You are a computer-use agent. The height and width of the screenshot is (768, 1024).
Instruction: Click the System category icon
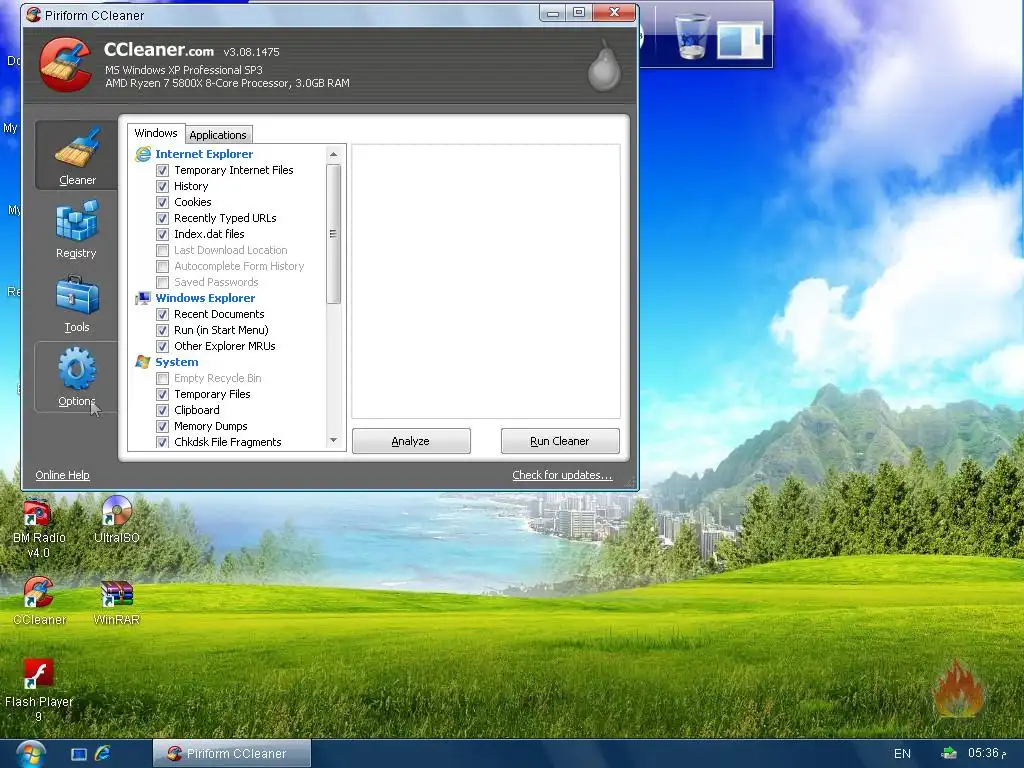pyautogui.click(x=143, y=362)
